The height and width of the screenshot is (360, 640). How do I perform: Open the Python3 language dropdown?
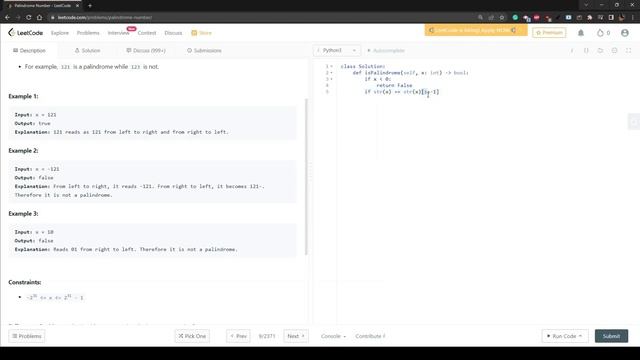(x=337, y=50)
